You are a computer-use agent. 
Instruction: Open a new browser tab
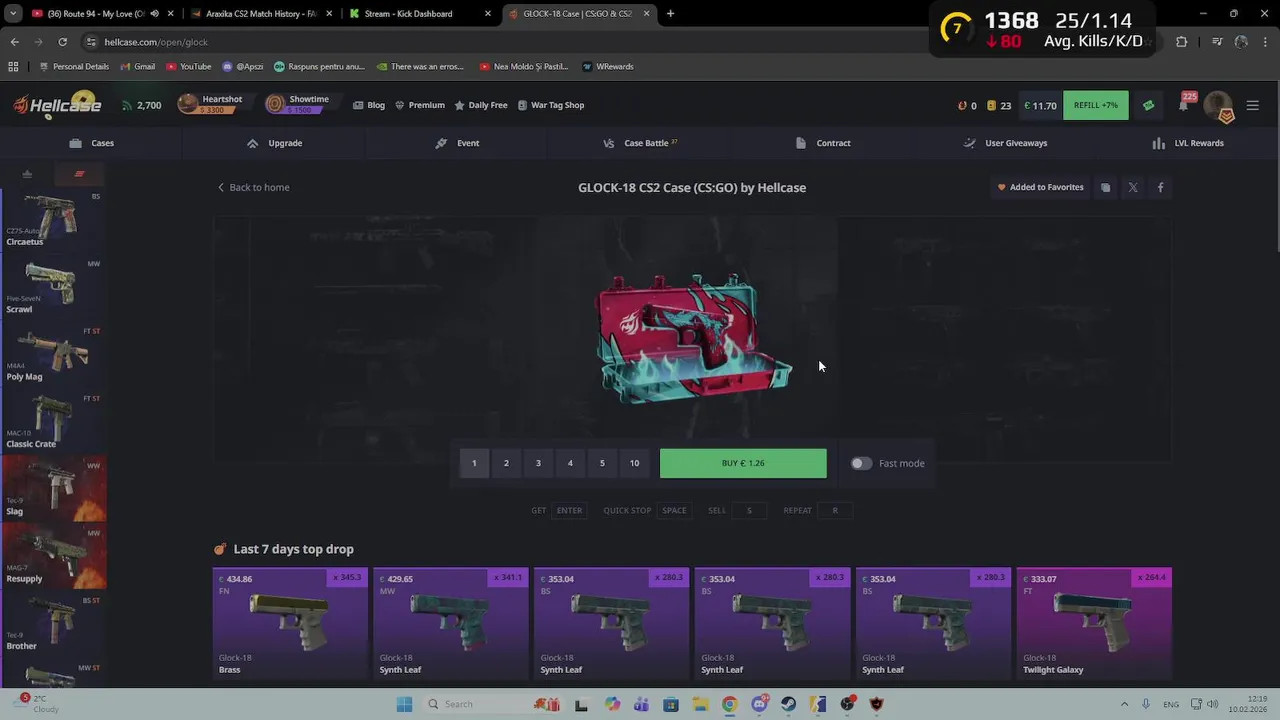670,14
